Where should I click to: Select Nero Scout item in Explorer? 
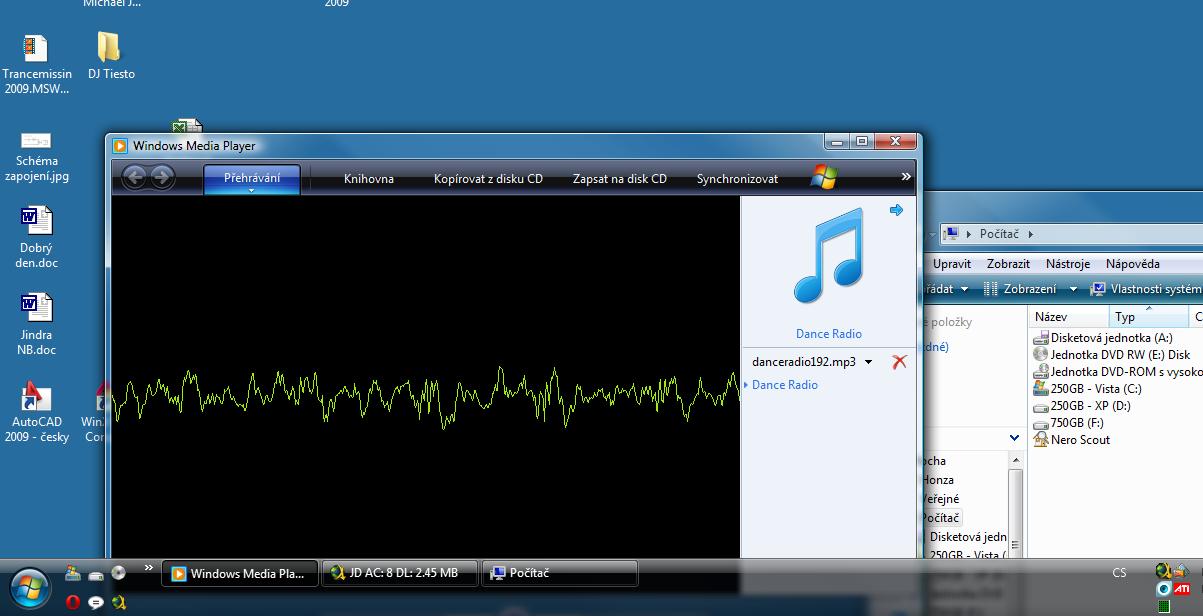click(1071, 440)
